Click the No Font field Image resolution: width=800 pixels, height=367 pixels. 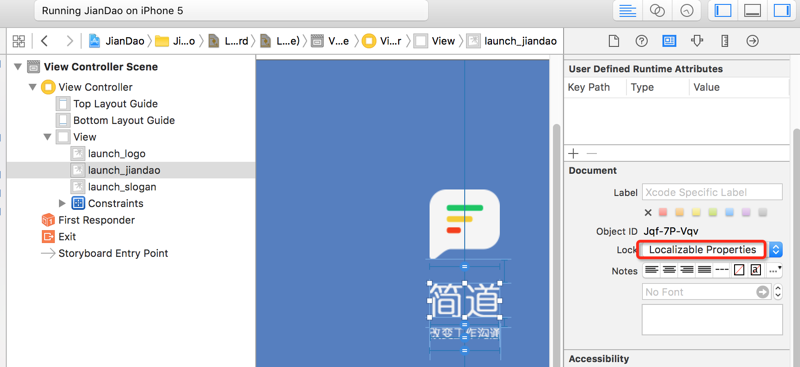tap(706, 292)
